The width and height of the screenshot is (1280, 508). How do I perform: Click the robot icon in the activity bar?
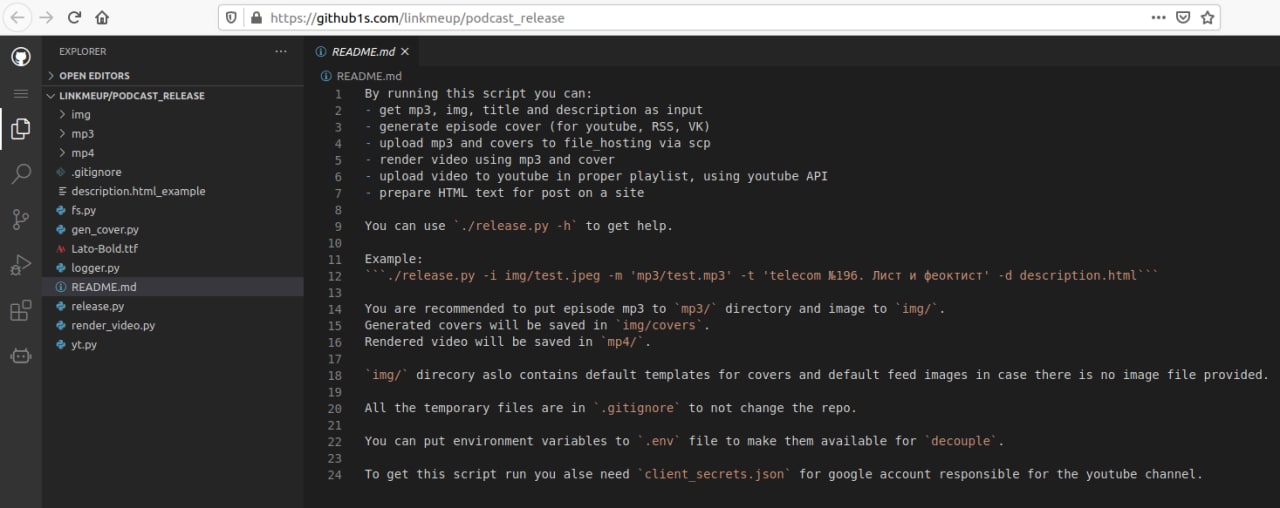[x=20, y=355]
